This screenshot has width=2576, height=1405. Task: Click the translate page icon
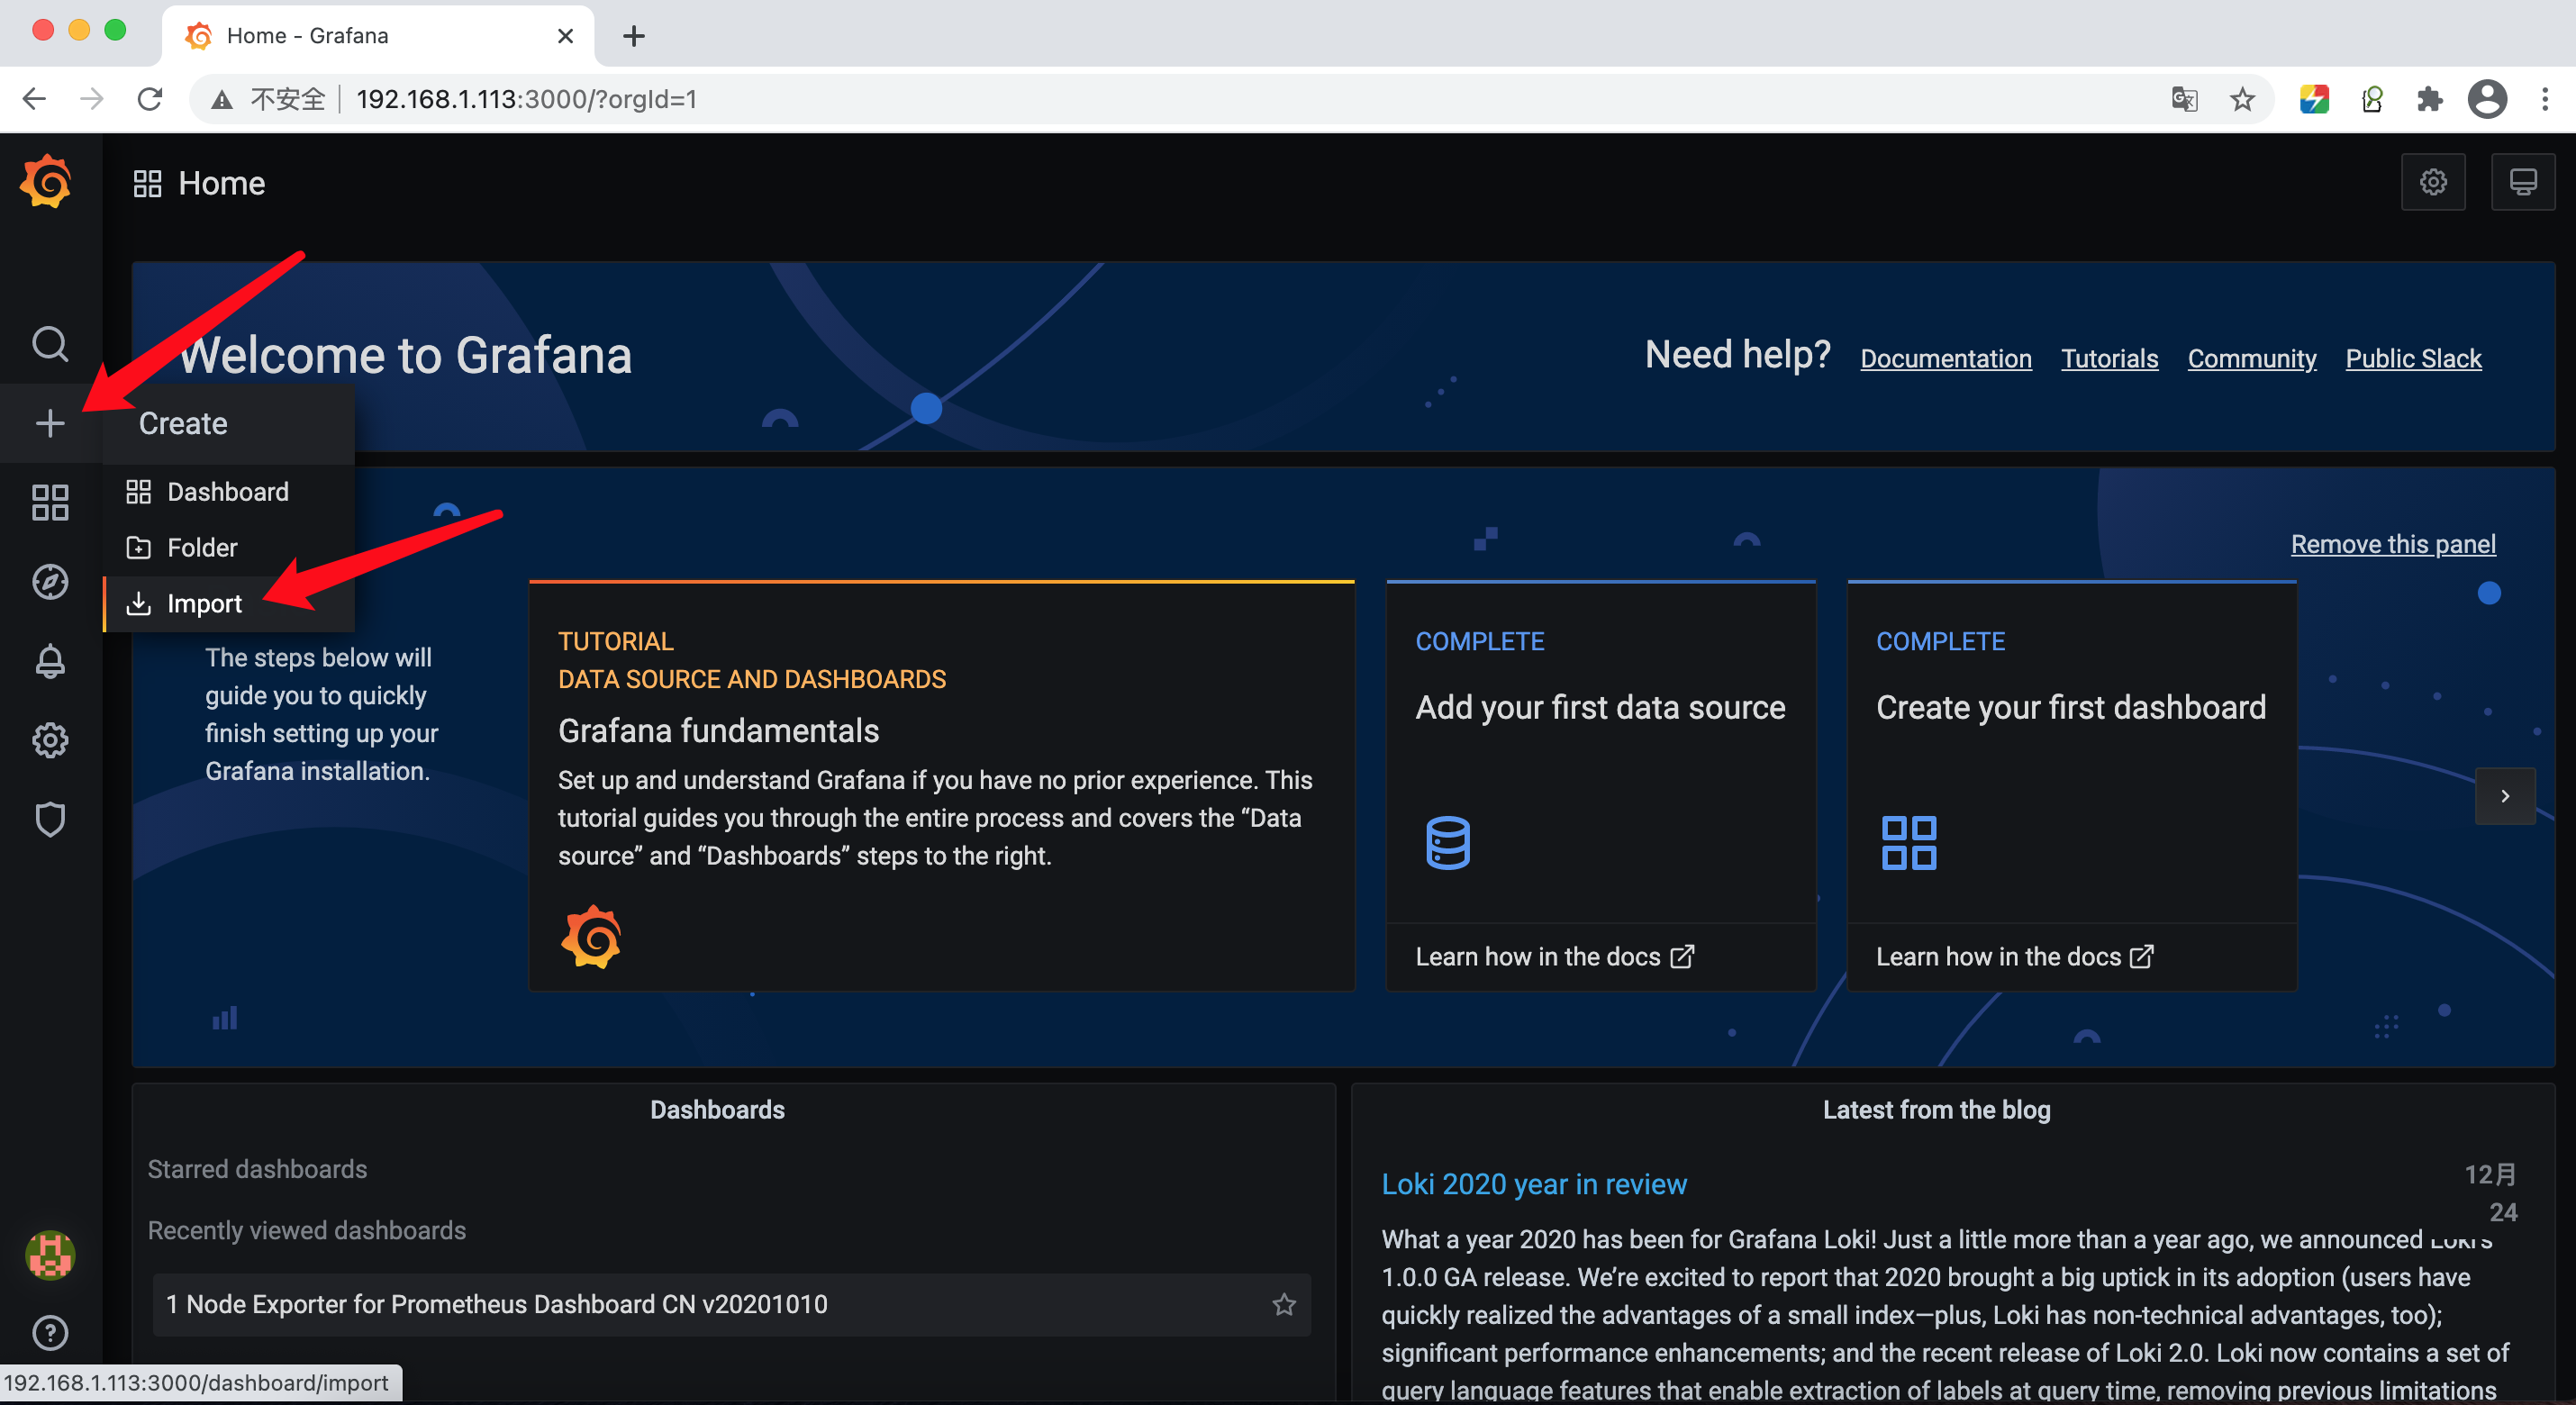pyautogui.click(x=2184, y=99)
